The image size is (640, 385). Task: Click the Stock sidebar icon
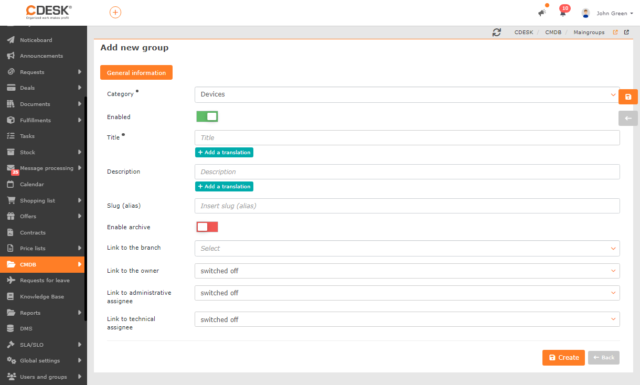point(11,152)
